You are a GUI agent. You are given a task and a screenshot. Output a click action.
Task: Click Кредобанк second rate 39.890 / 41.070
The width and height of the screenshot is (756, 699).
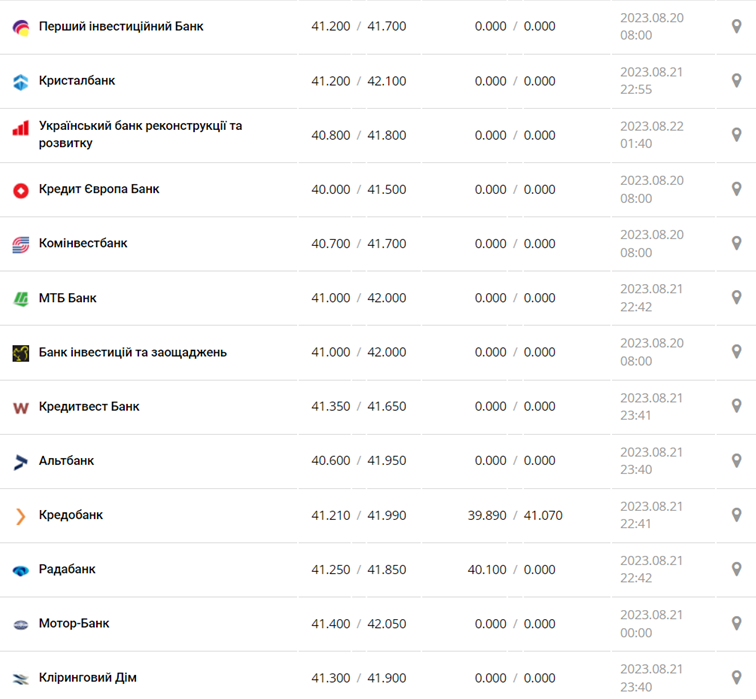[515, 515]
